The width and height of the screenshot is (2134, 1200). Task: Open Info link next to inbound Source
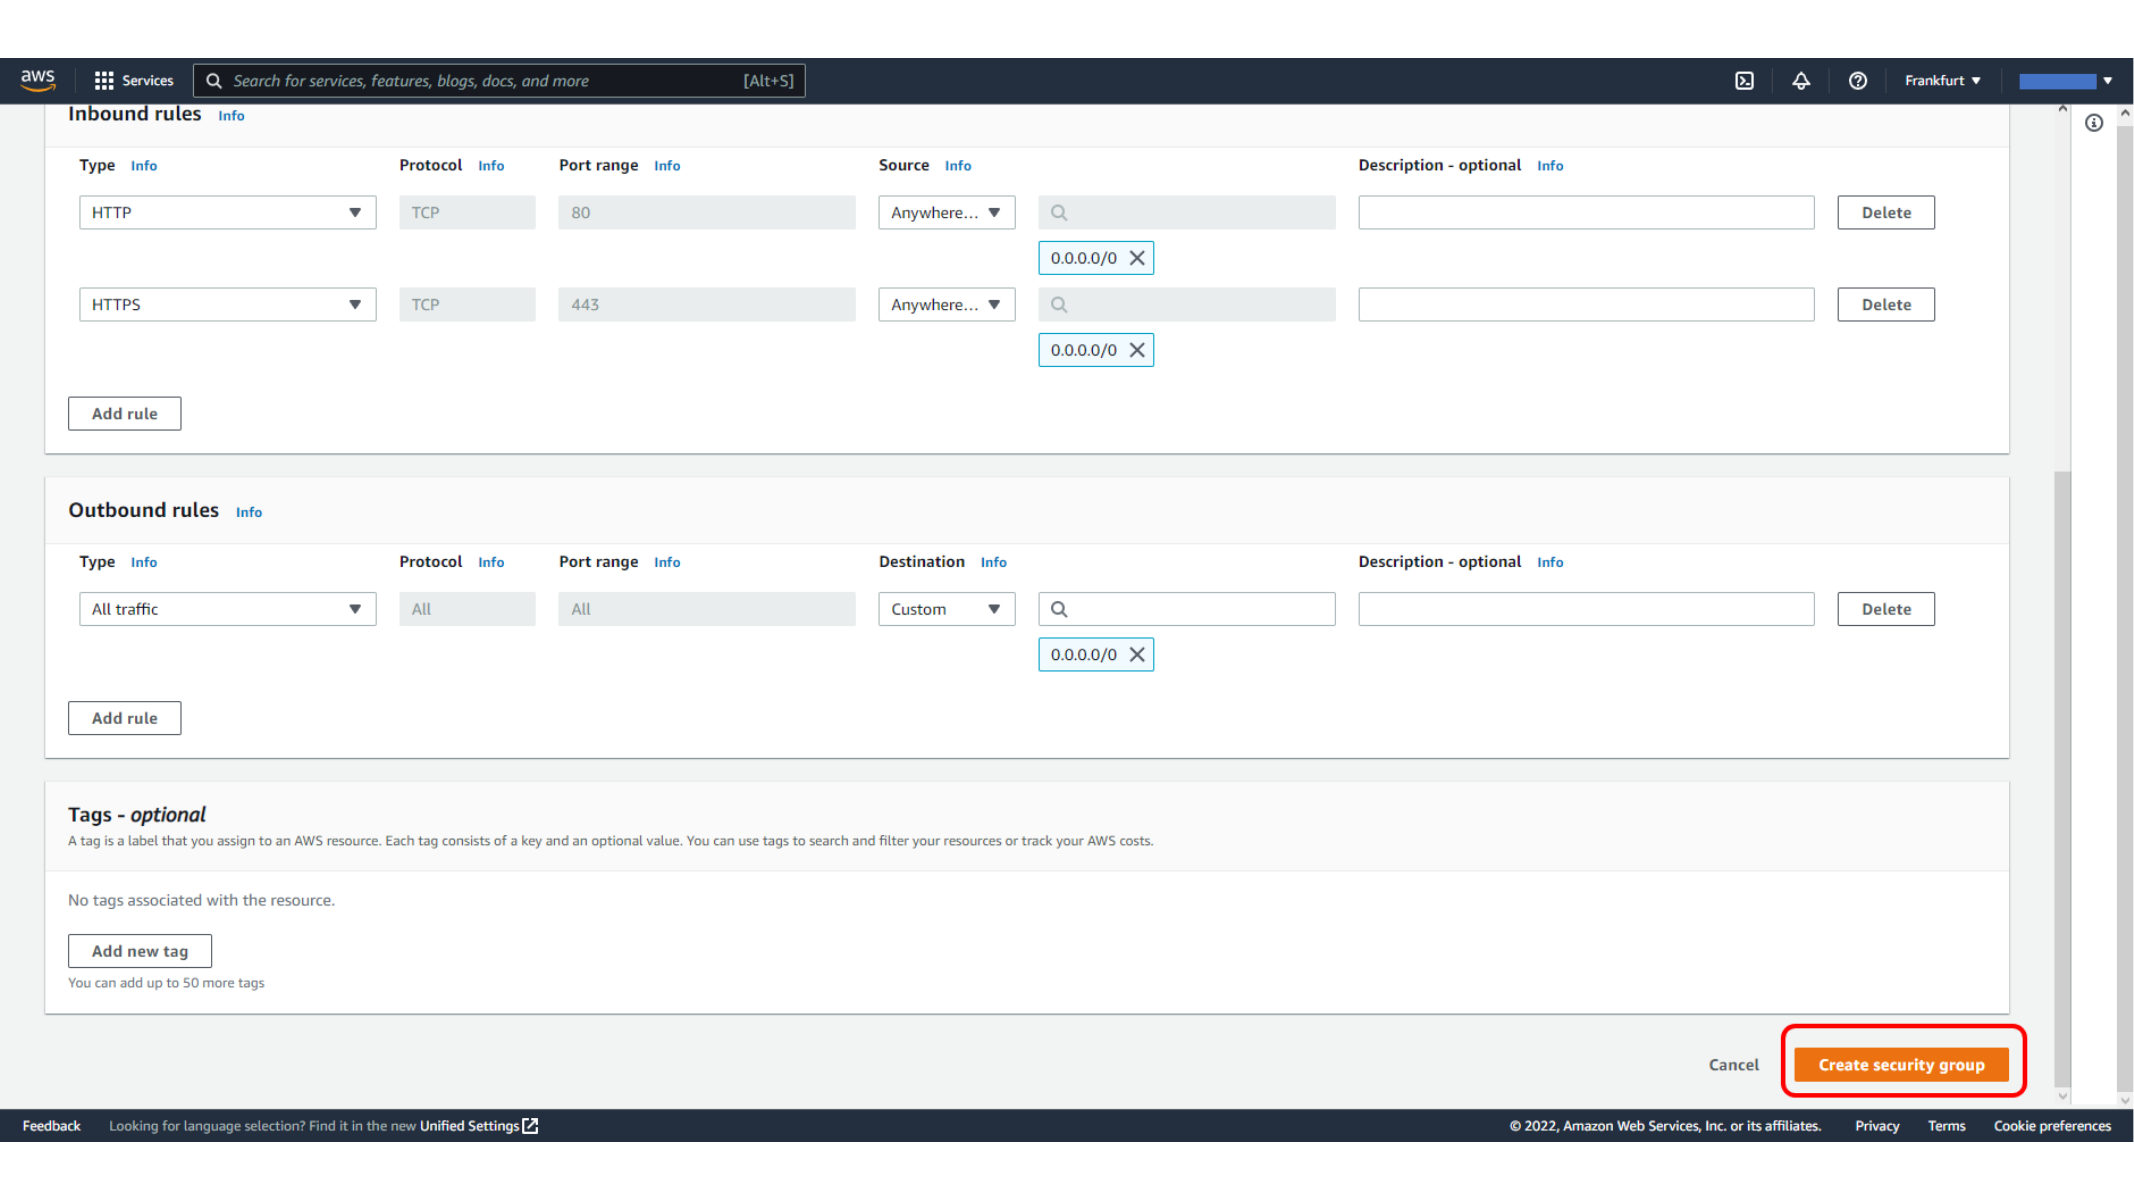click(958, 166)
